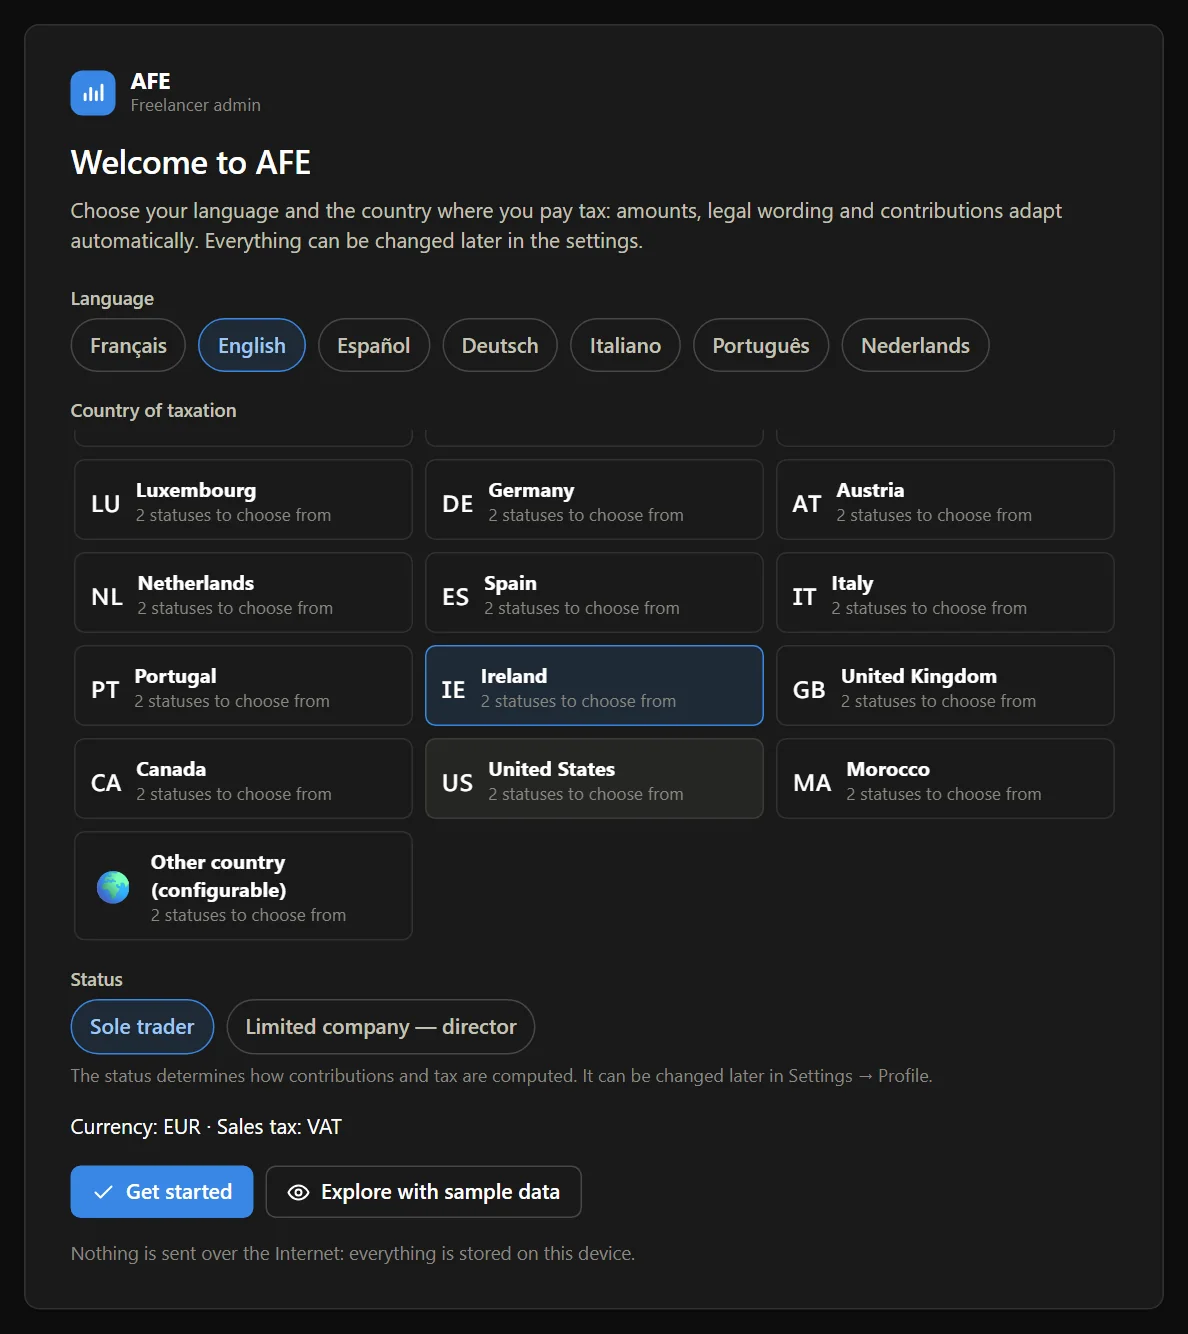1188x1334 pixels.
Task: Click the Status section label
Action: pyautogui.click(x=97, y=979)
